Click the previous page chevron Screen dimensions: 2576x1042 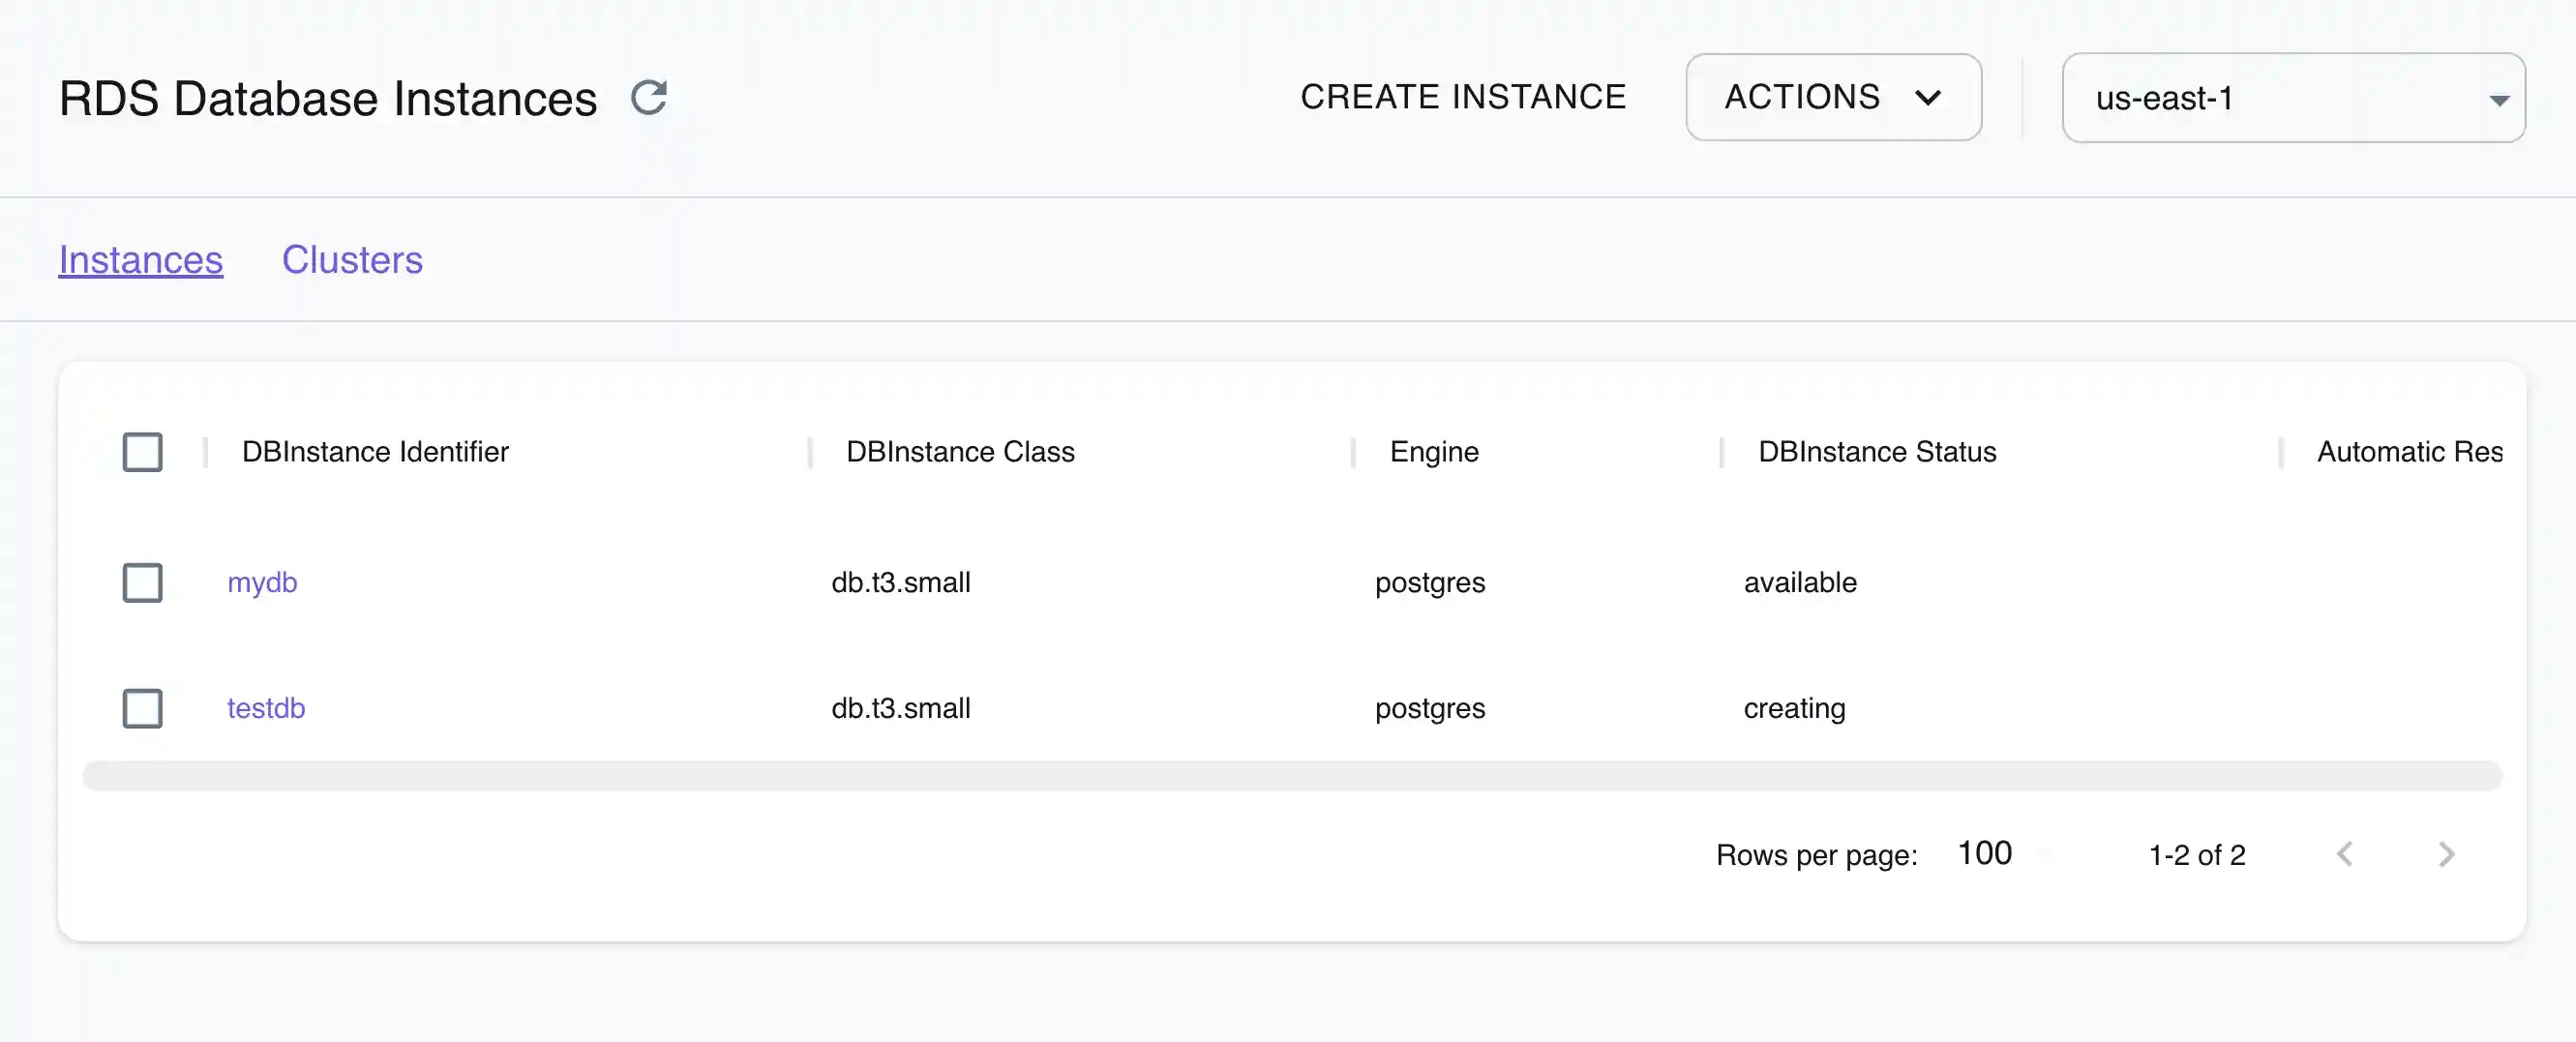click(2347, 854)
